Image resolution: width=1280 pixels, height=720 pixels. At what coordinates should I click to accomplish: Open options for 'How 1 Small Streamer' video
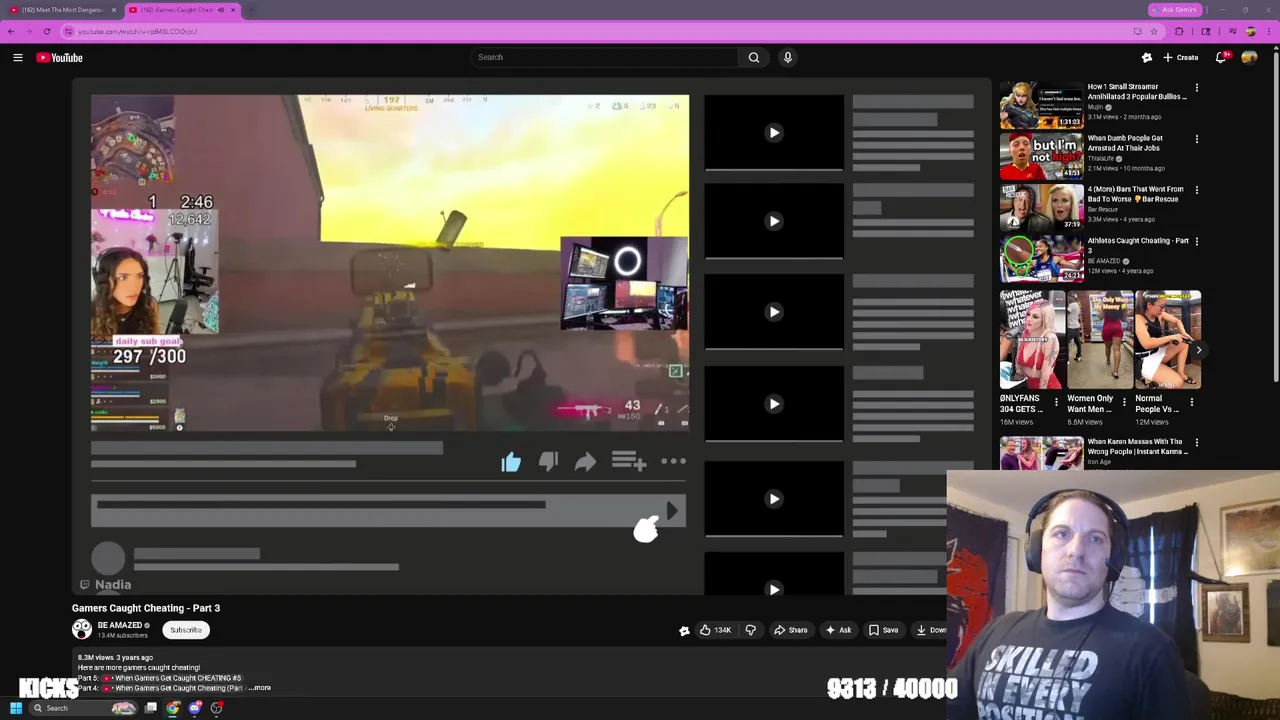1196,88
